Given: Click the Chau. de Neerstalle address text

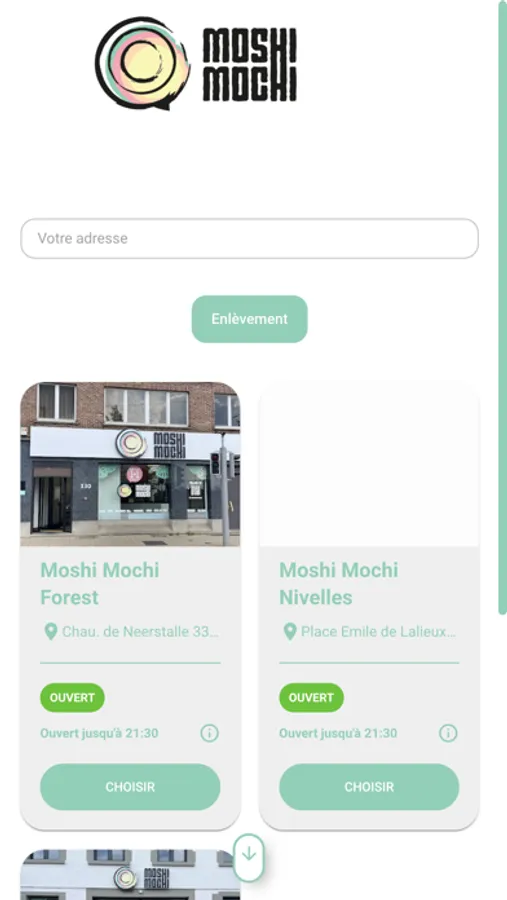Looking at the screenshot, I should coord(141,632).
